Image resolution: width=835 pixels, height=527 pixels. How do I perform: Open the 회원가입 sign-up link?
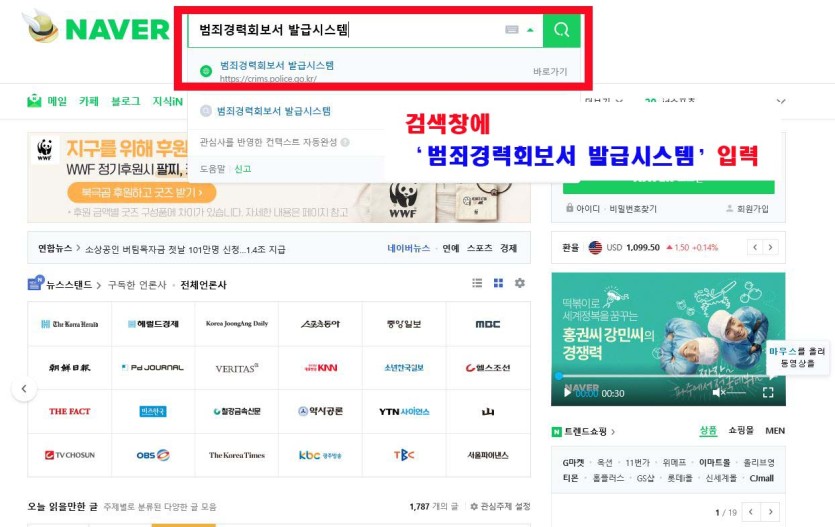coord(748,209)
